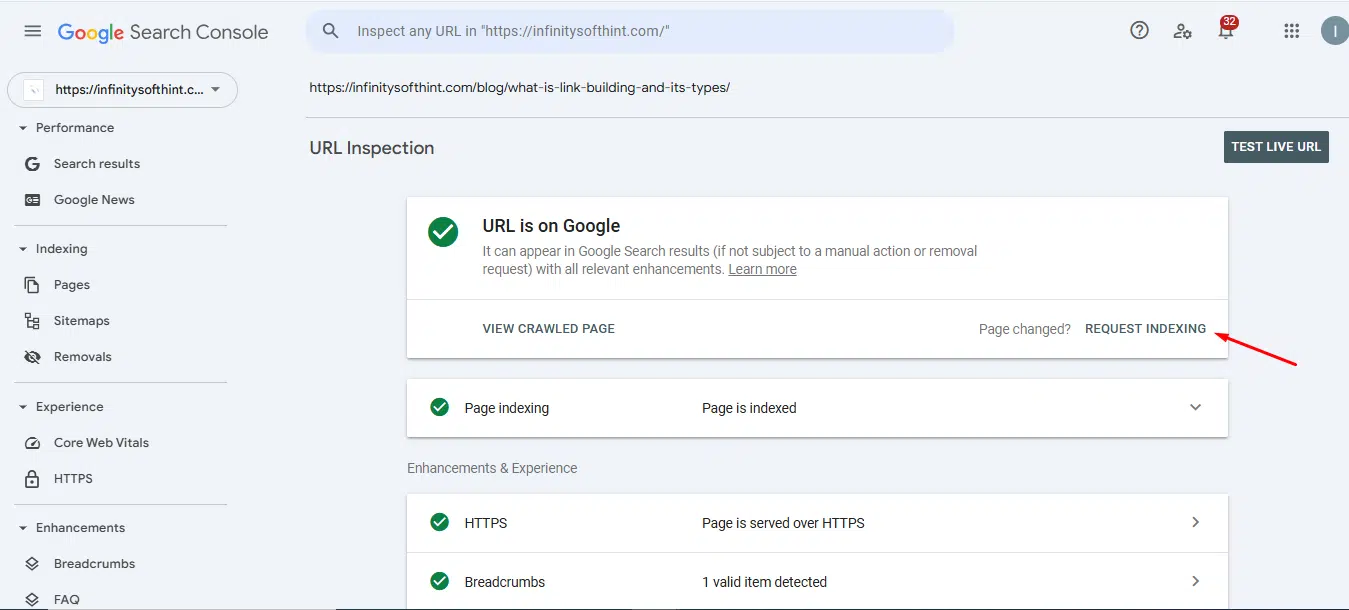Viewport: 1349px width, 610px height.
Task: Click the site favicon in property selector
Action: click(x=34, y=90)
